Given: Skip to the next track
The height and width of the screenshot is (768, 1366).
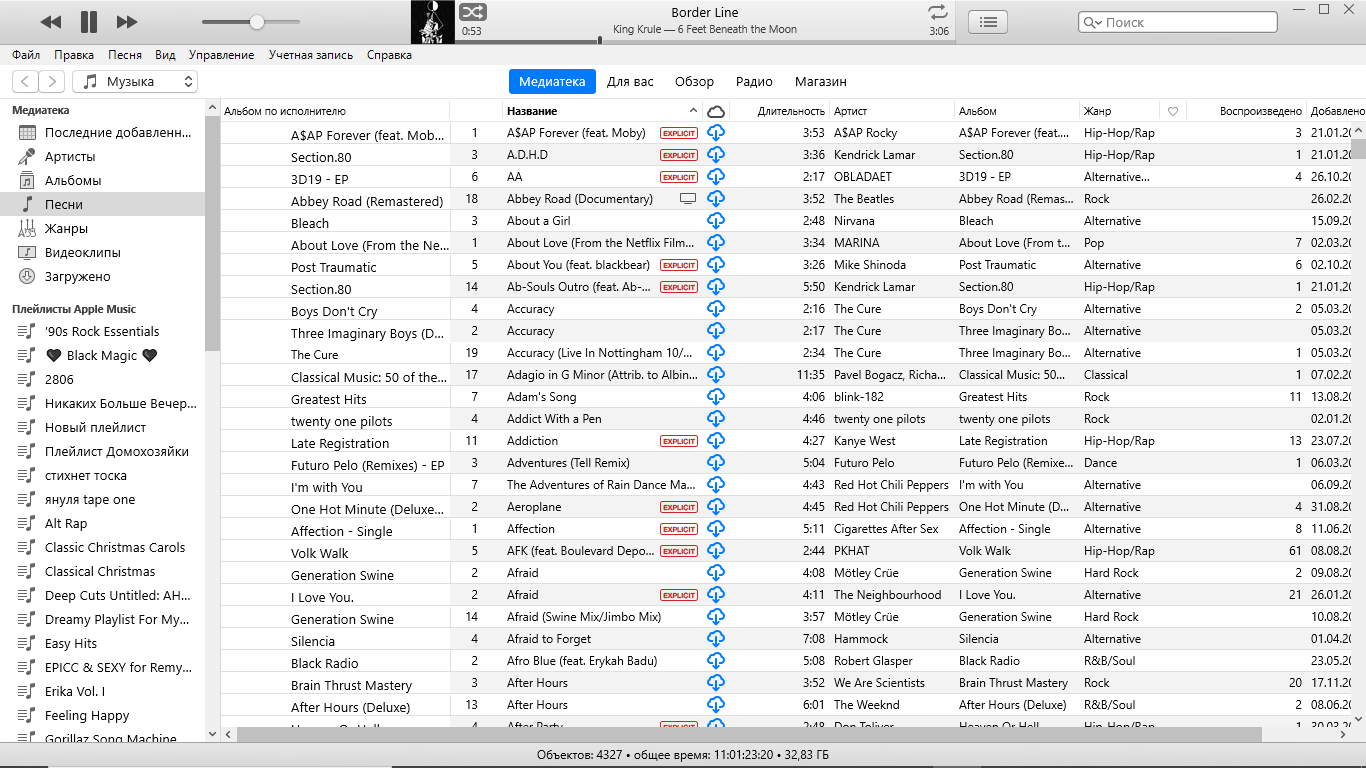Looking at the screenshot, I should pyautogui.click(x=127, y=22).
